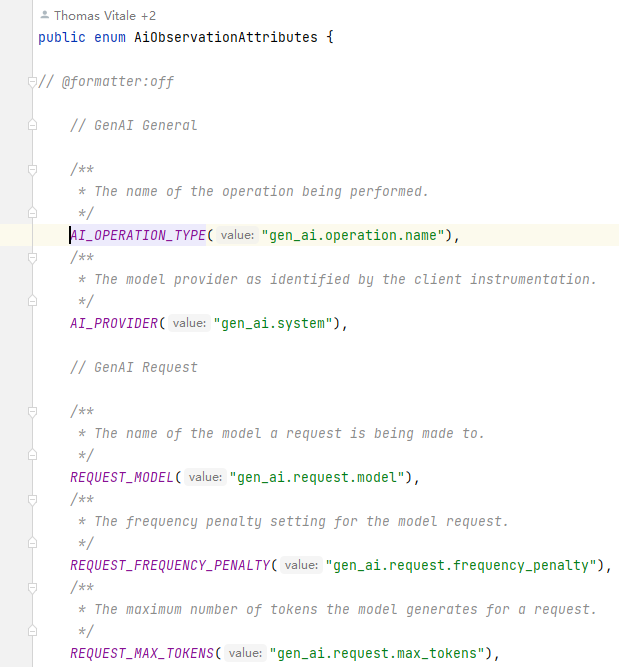Click the // GenAI General comment

click(134, 125)
